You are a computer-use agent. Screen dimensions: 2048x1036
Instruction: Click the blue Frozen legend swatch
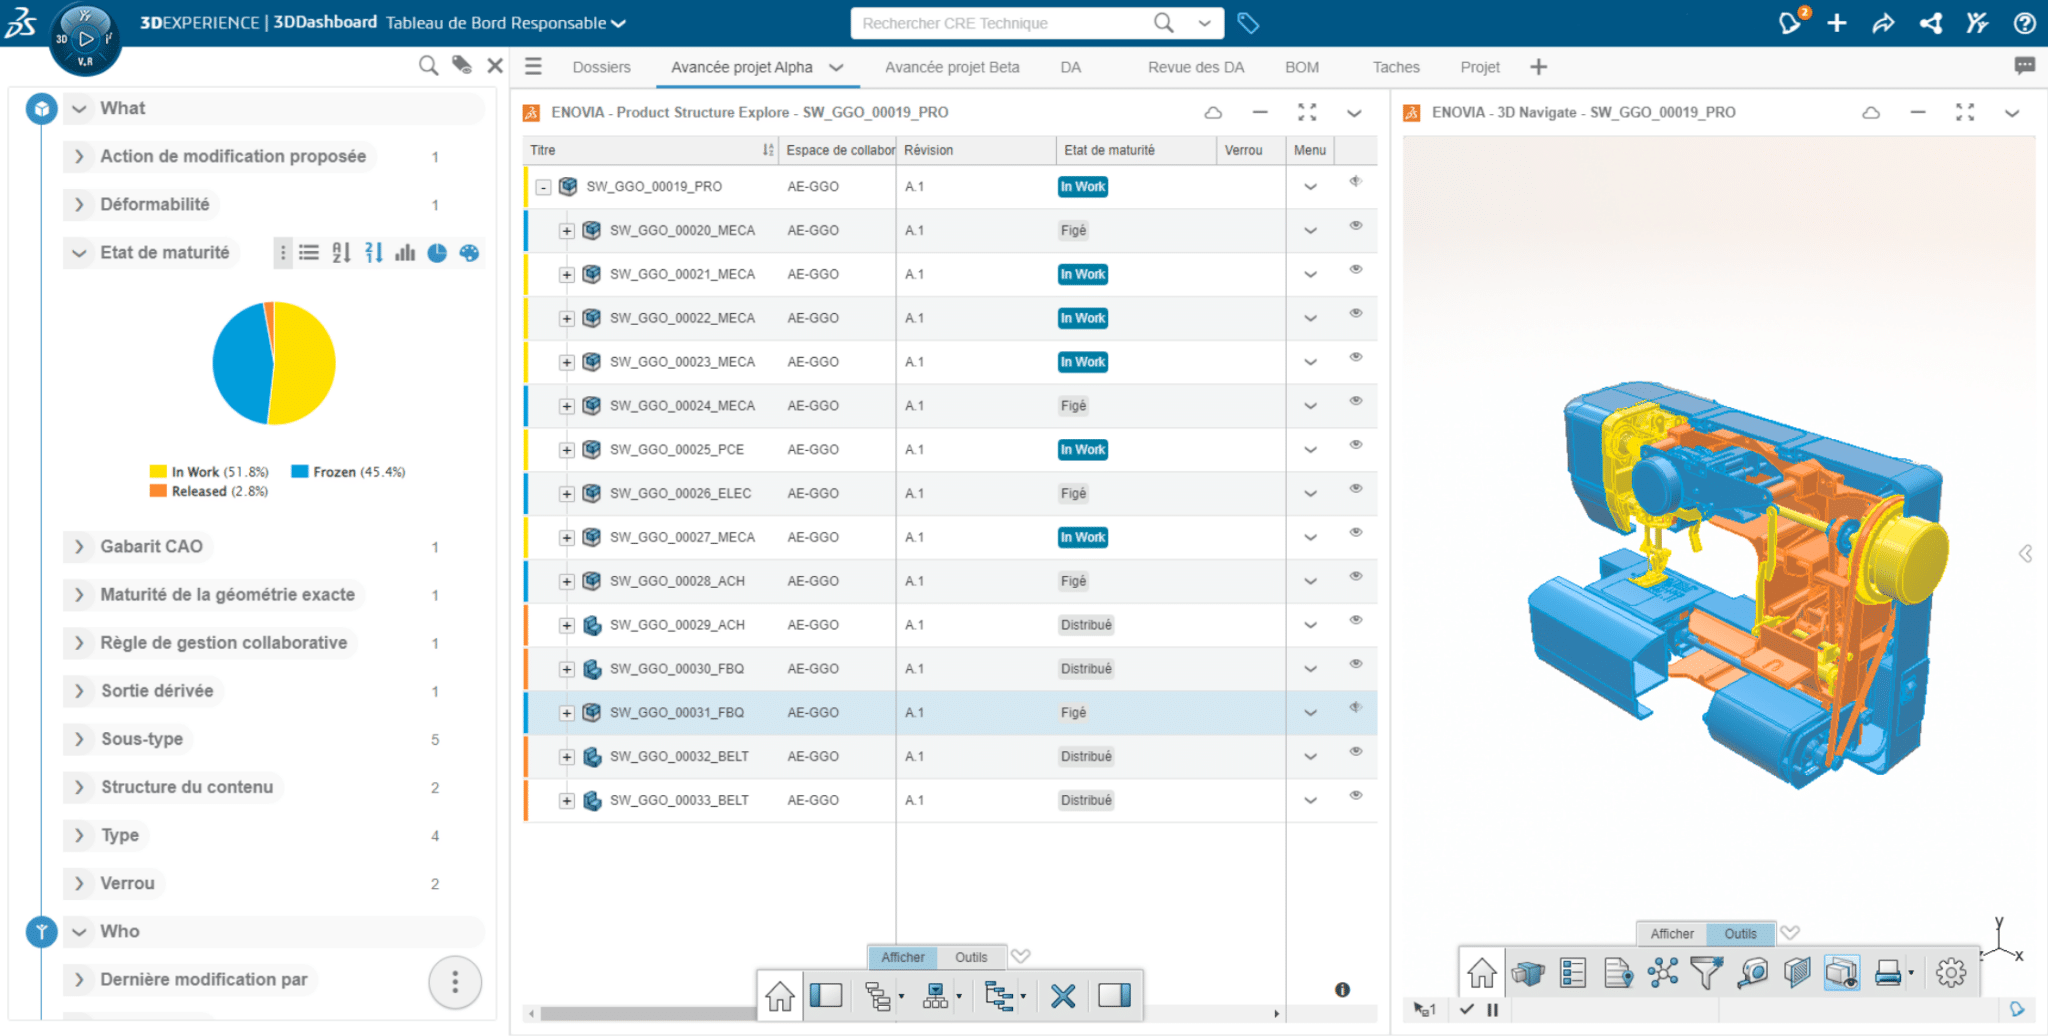click(x=299, y=472)
